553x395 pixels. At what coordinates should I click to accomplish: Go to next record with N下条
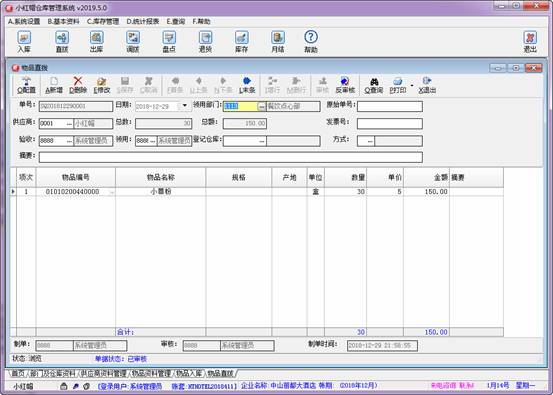pyautogui.click(x=223, y=85)
